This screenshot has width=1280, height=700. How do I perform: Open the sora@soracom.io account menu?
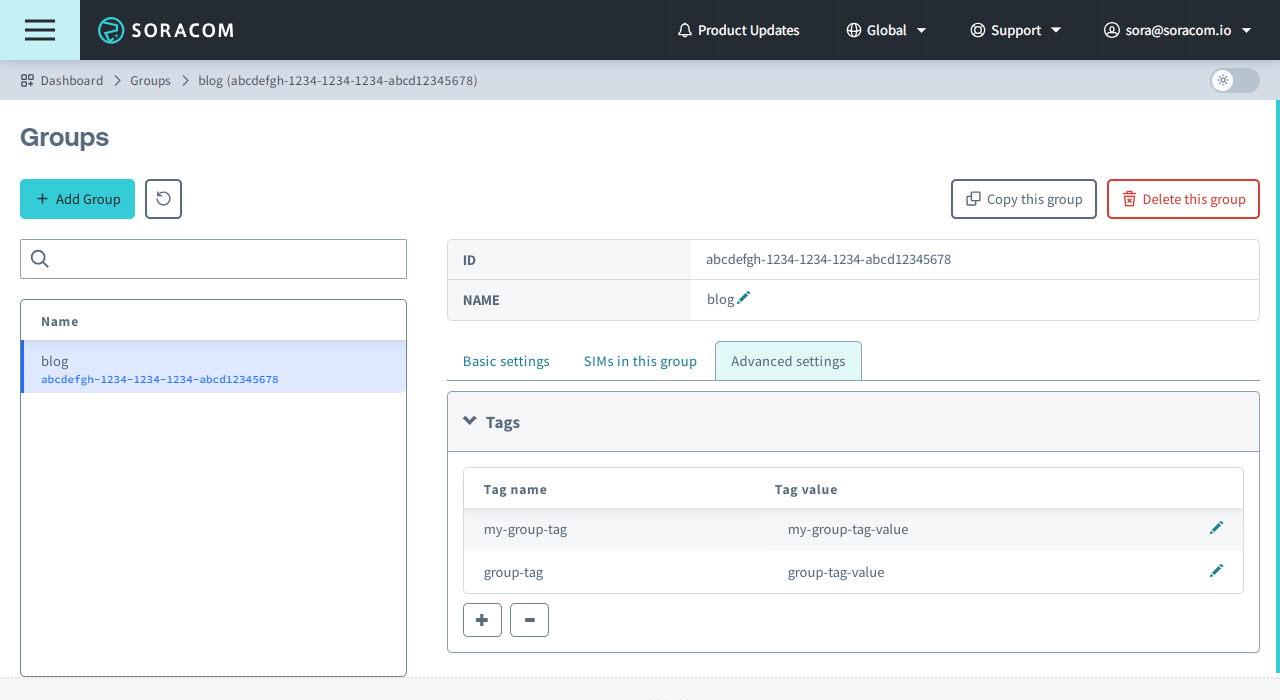tap(1177, 30)
